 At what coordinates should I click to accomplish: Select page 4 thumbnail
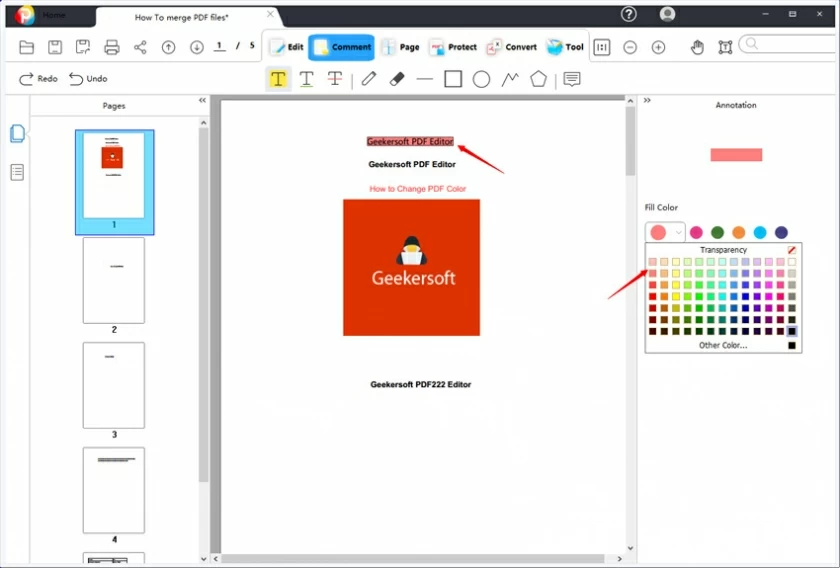pyautogui.click(x=114, y=490)
